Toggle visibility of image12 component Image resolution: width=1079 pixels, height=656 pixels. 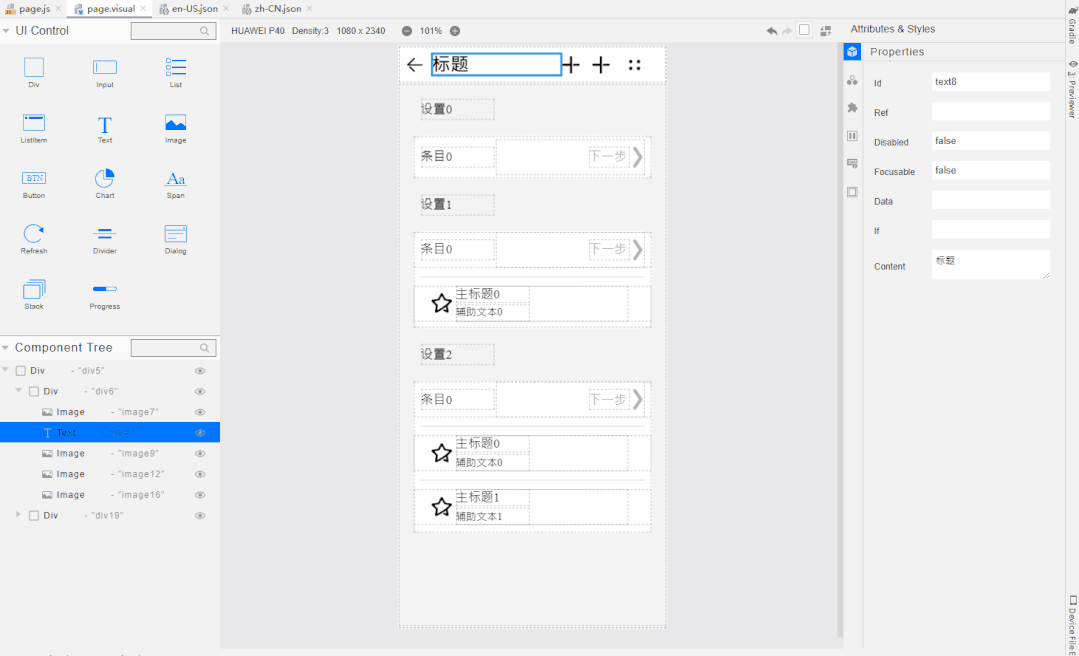point(200,474)
